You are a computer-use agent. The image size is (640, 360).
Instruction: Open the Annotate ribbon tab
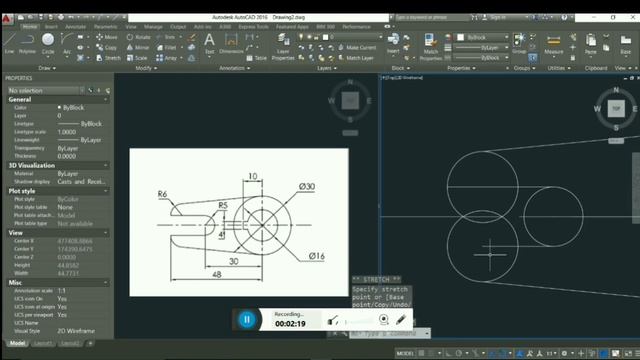(76, 27)
